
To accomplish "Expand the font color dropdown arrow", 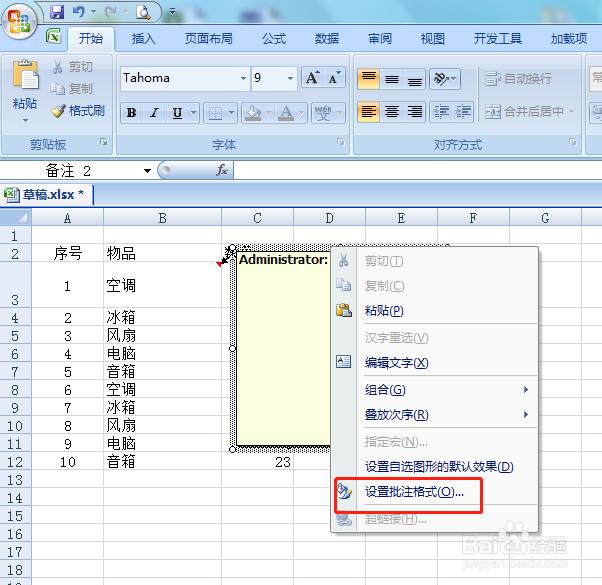I will tap(301, 112).
